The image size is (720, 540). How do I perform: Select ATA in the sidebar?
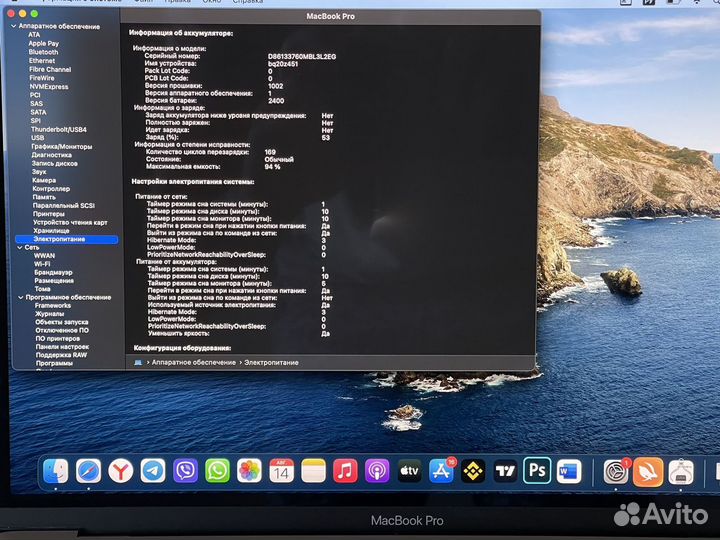[x=34, y=35]
